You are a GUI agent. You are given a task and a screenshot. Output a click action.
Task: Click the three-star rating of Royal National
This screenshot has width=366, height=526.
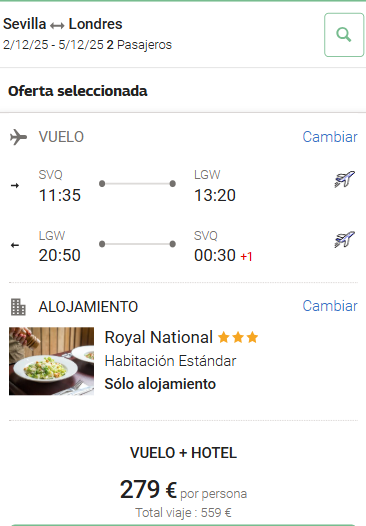238,337
